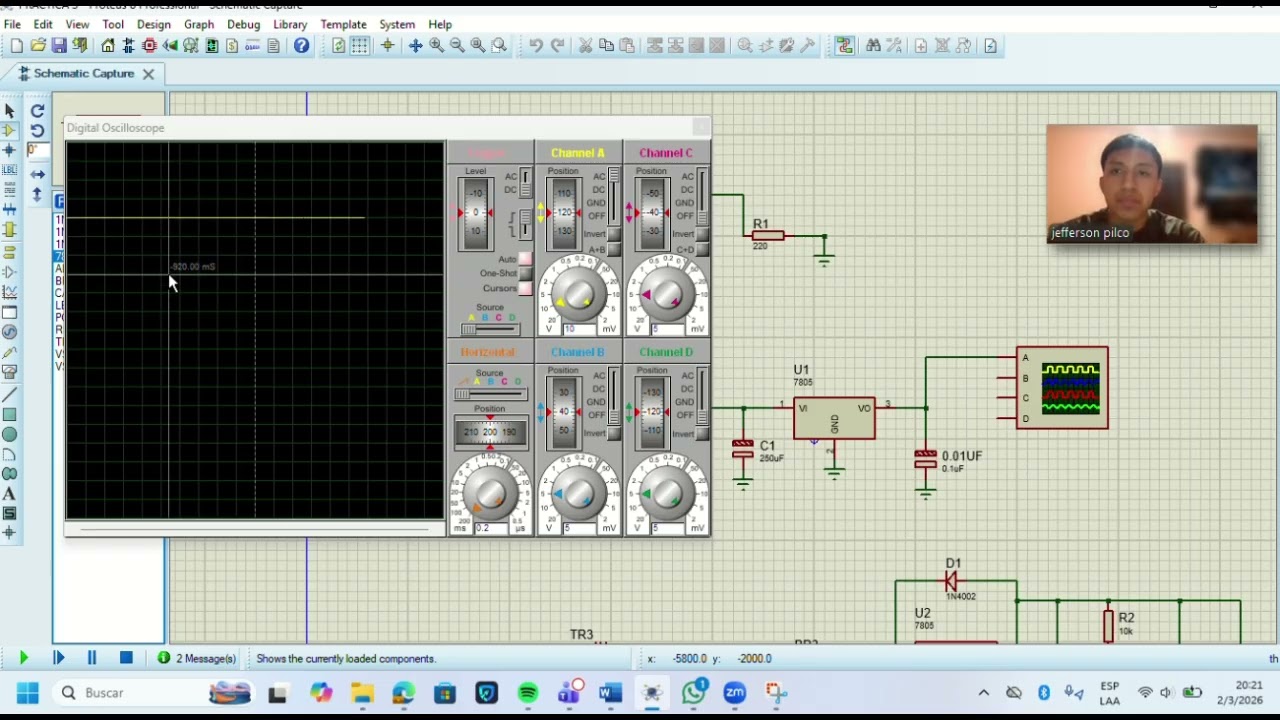Open a project with the folder icon
This screenshot has height=720, width=1280.
coord(38,46)
